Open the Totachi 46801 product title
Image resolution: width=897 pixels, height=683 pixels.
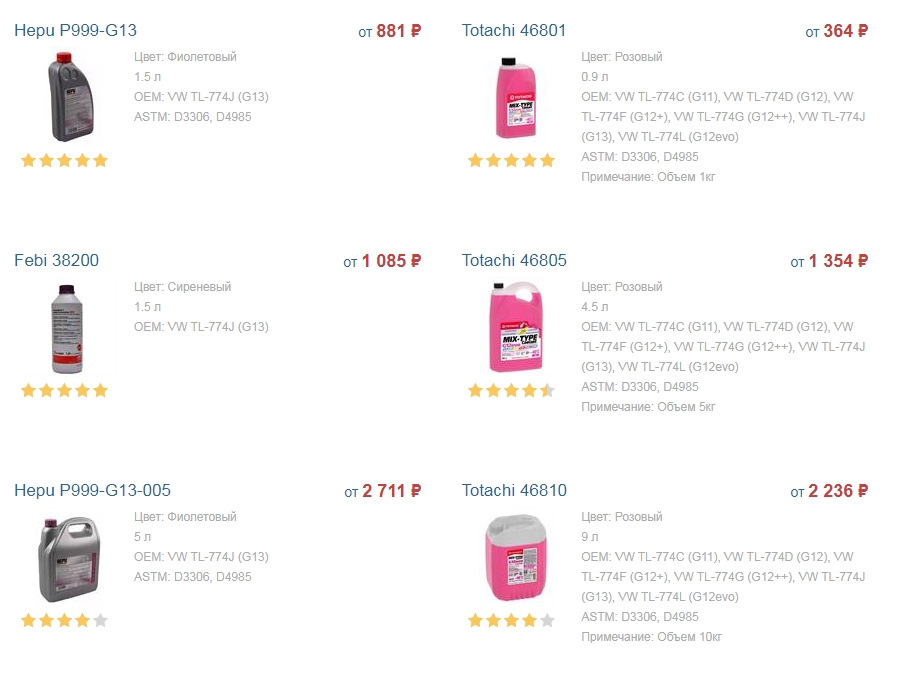tap(513, 31)
